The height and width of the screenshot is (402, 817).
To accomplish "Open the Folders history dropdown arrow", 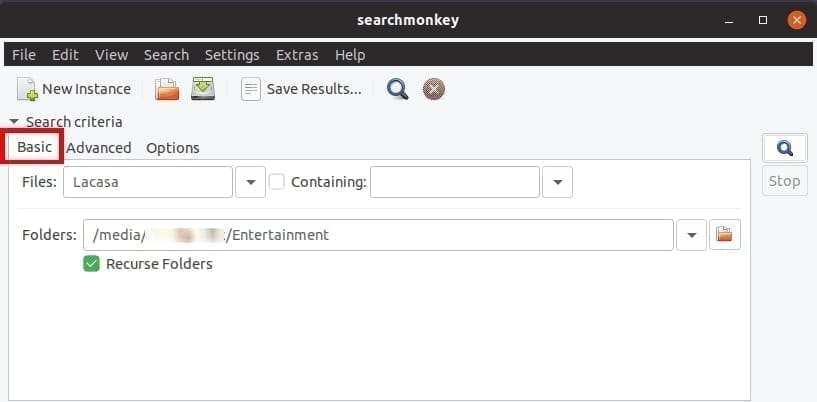I will 691,235.
